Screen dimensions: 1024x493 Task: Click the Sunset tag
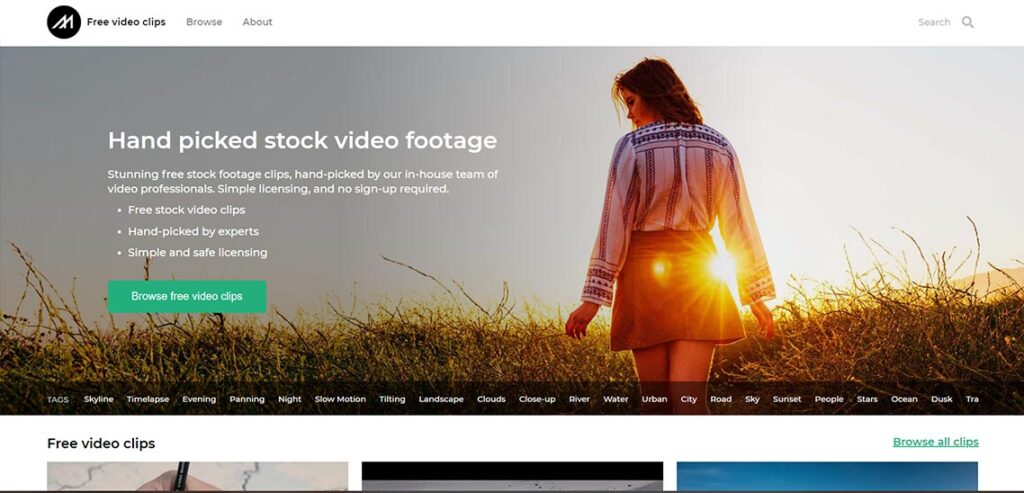[x=787, y=399]
